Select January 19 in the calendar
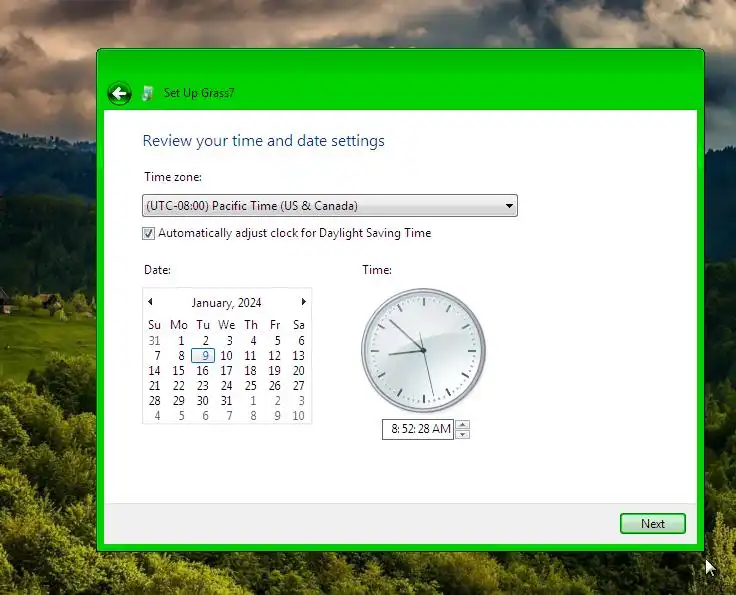The height and width of the screenshot is (595, 736). (275, 371)
